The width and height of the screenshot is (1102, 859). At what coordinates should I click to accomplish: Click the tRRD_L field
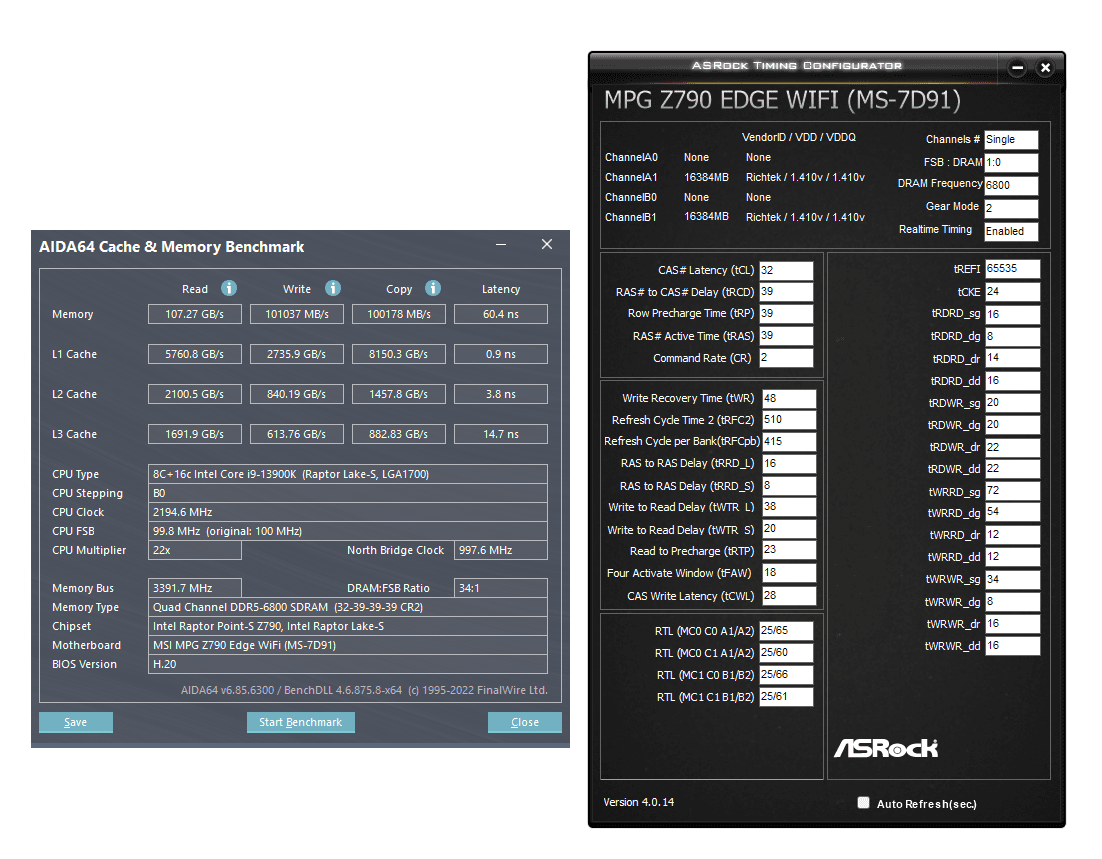tap(789, 464)
